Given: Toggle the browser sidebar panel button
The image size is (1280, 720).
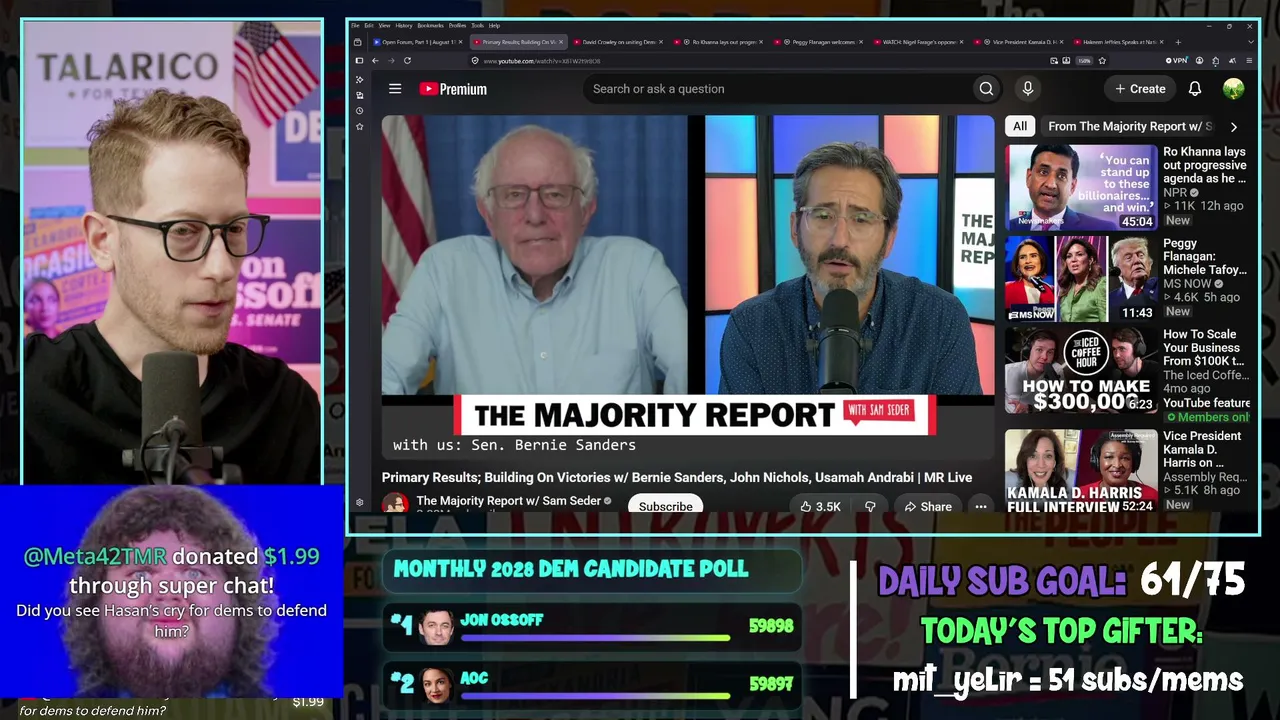Looking at the screenshot, I should pyautogui.click(x=360, y=61).
